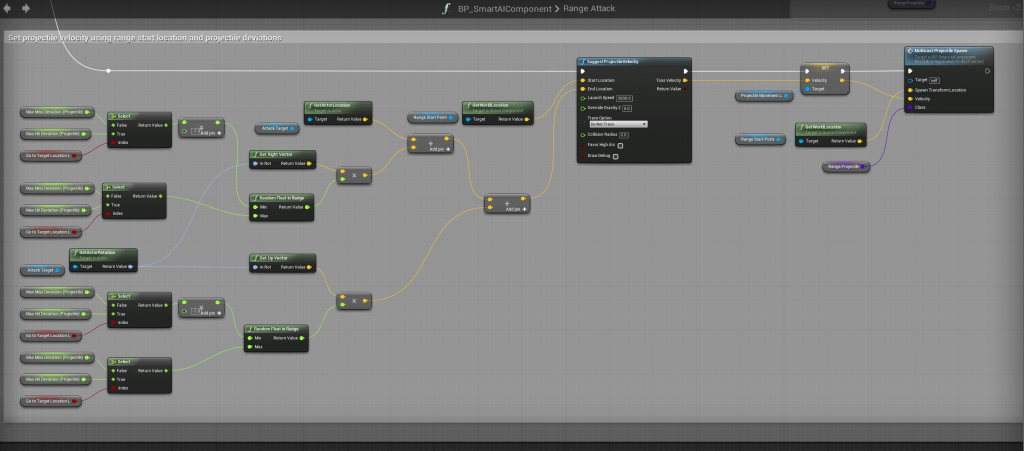Click the SET node input execution pin

(x=806, y=70)
